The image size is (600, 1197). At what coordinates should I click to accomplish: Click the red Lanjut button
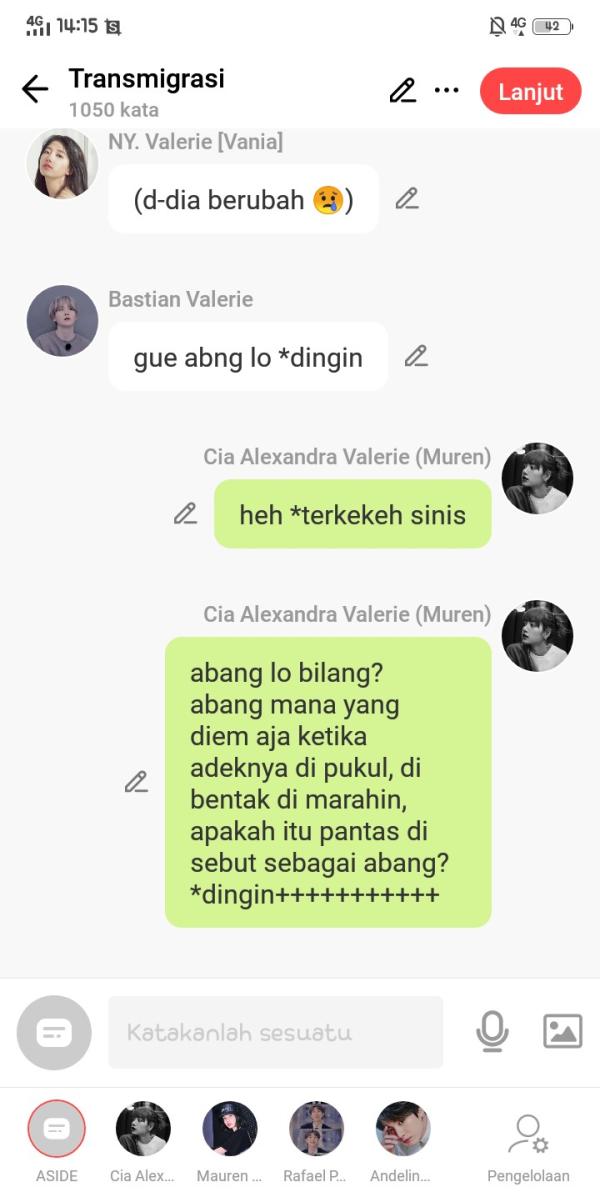[531, 92]
